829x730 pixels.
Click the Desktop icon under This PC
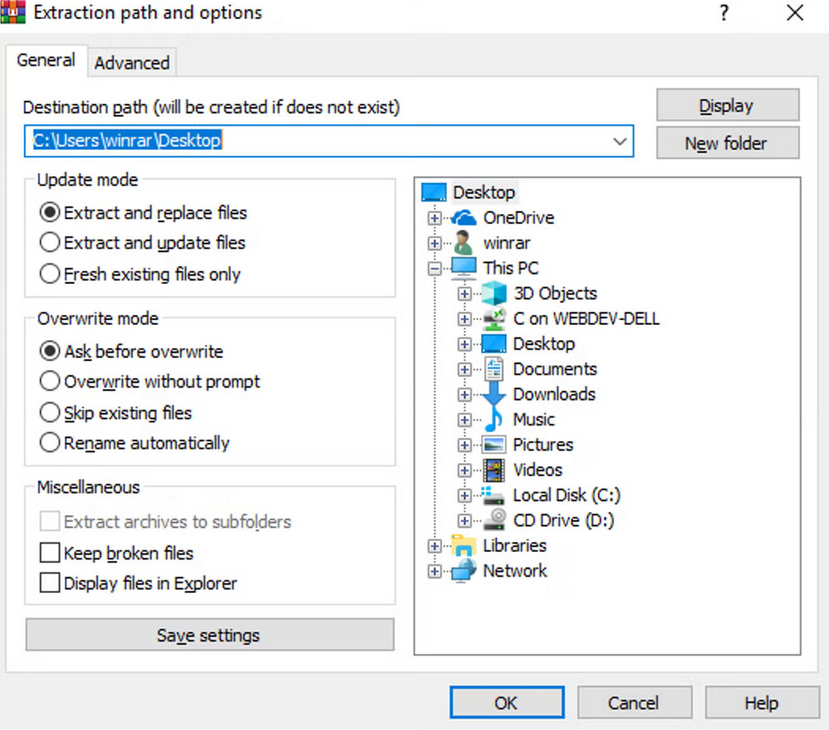494,344
